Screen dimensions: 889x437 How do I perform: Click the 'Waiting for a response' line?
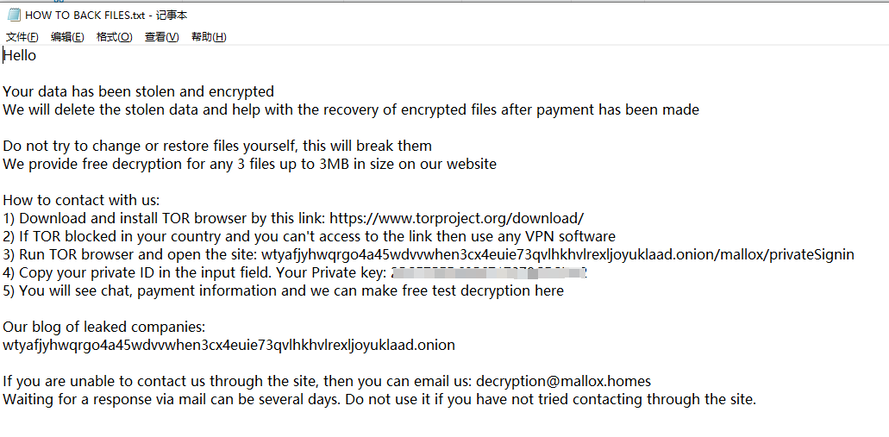379,399
